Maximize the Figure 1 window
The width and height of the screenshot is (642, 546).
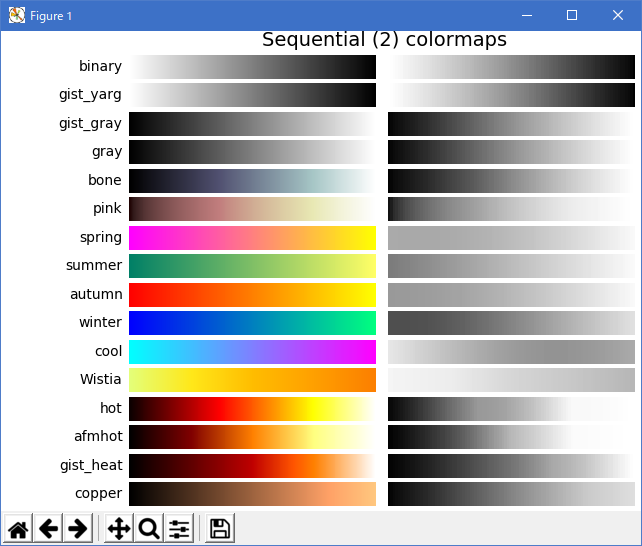[x=572, y=16]
